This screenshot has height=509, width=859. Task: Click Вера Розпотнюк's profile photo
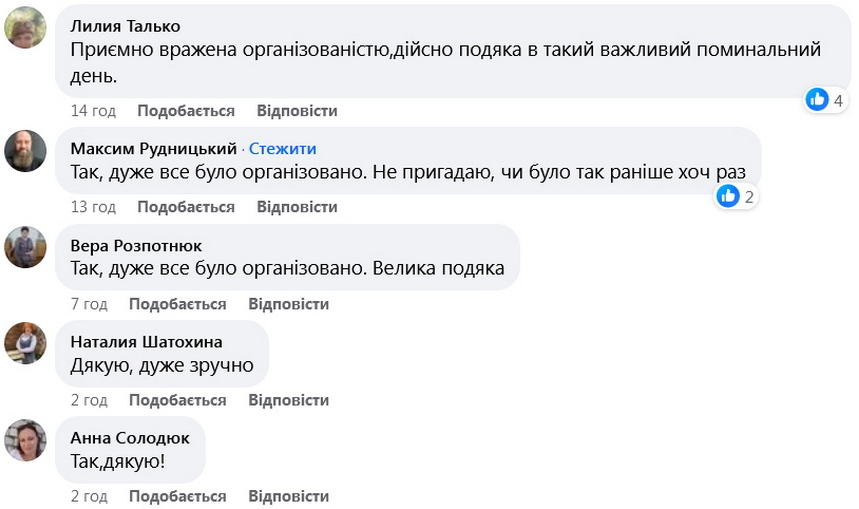click(x=26, y=247)
